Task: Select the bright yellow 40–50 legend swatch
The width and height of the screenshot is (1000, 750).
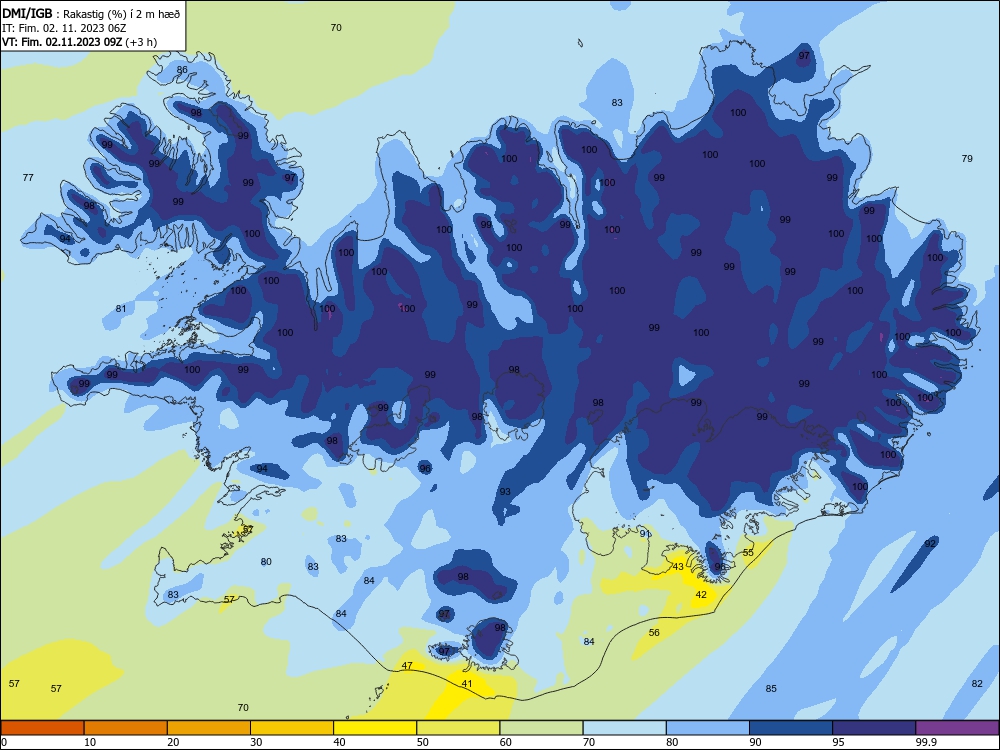Action: [375, 728]
